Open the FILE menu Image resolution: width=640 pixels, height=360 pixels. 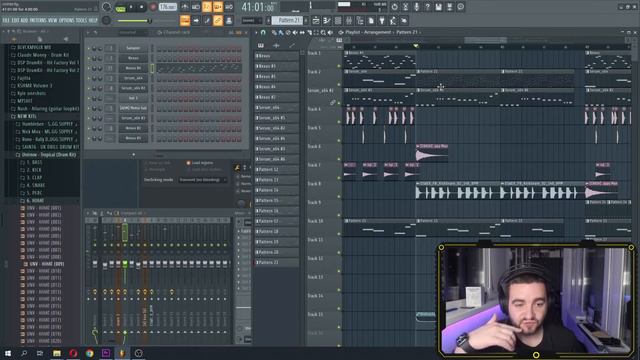pos(6,20)
